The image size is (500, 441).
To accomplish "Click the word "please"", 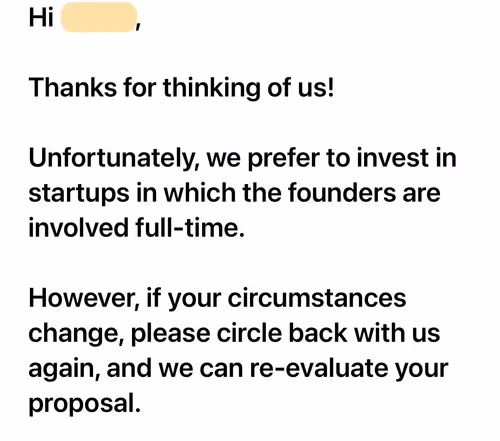I will click(170, 334).
